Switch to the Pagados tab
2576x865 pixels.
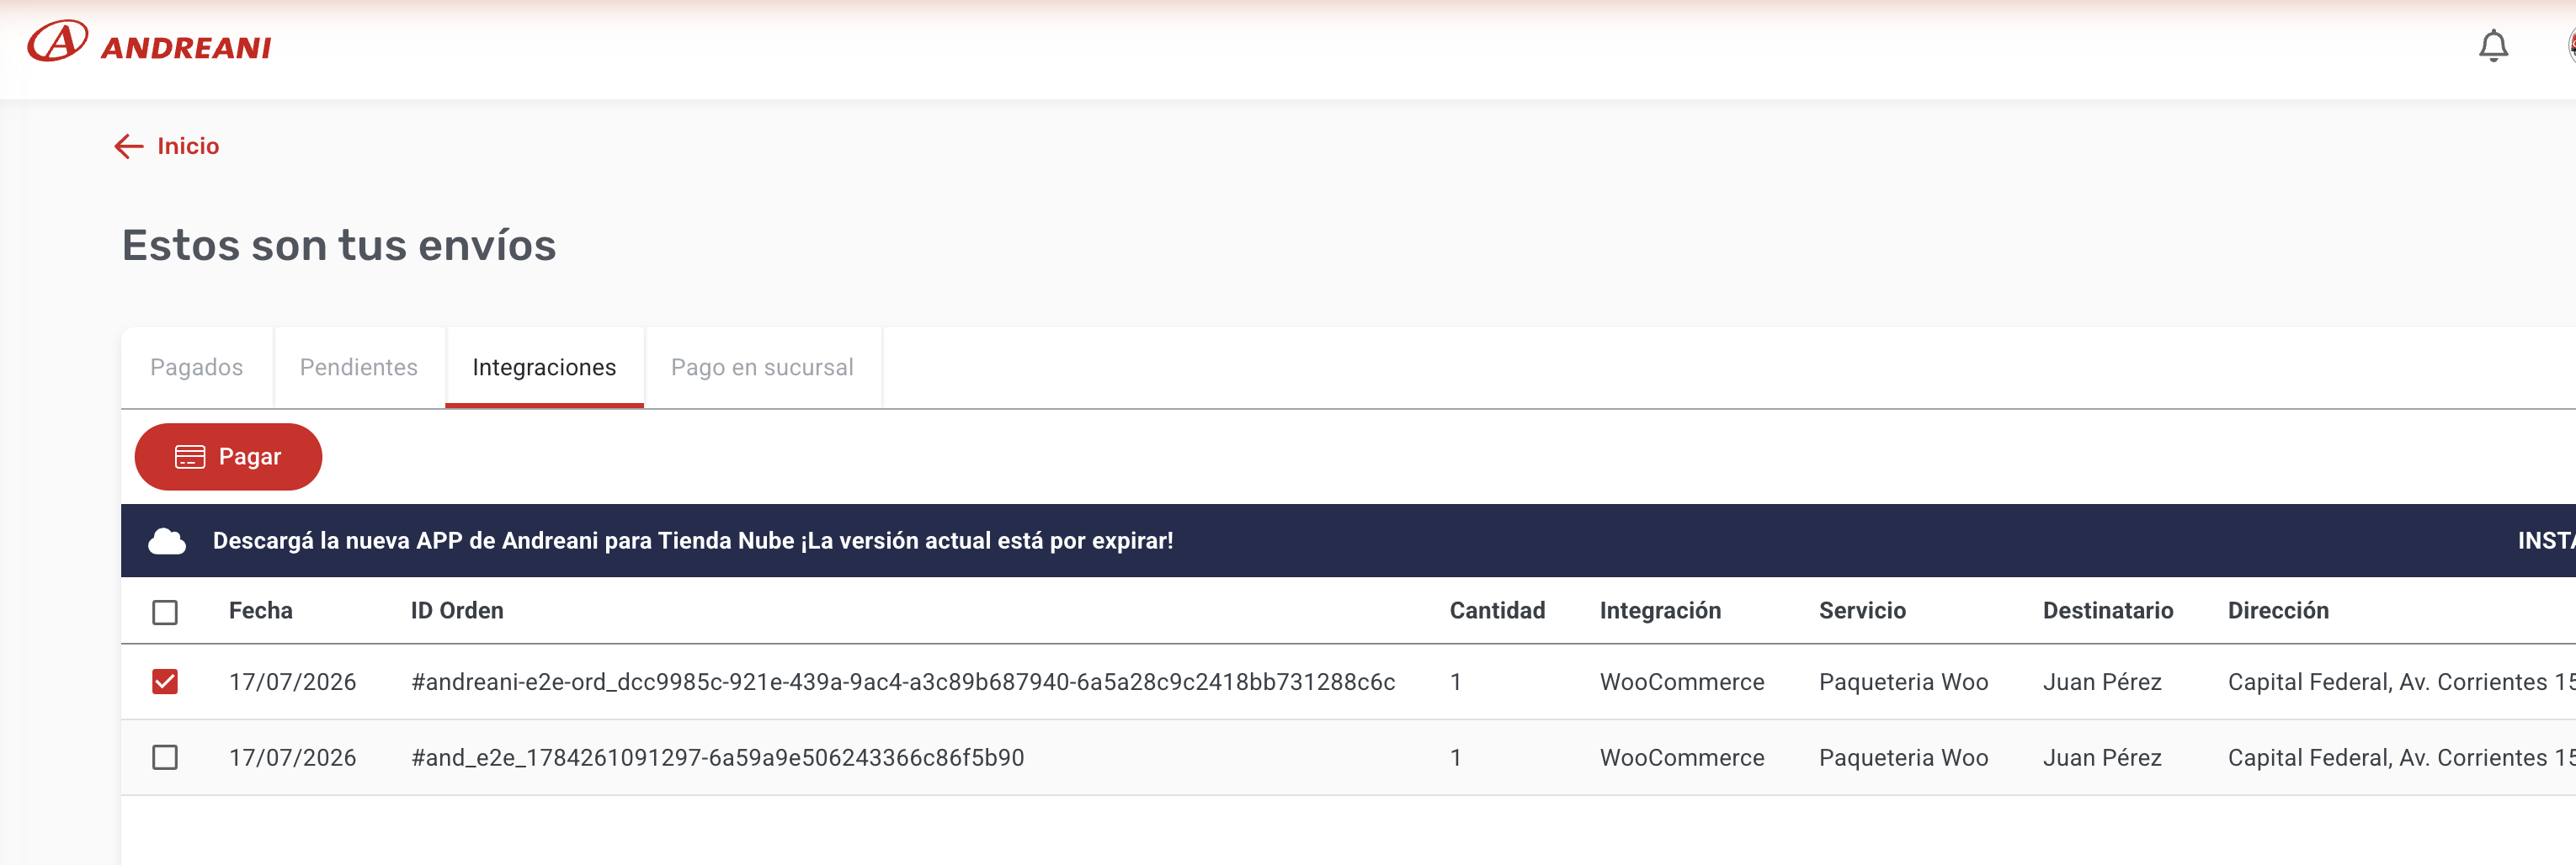(x=197, y=367)
